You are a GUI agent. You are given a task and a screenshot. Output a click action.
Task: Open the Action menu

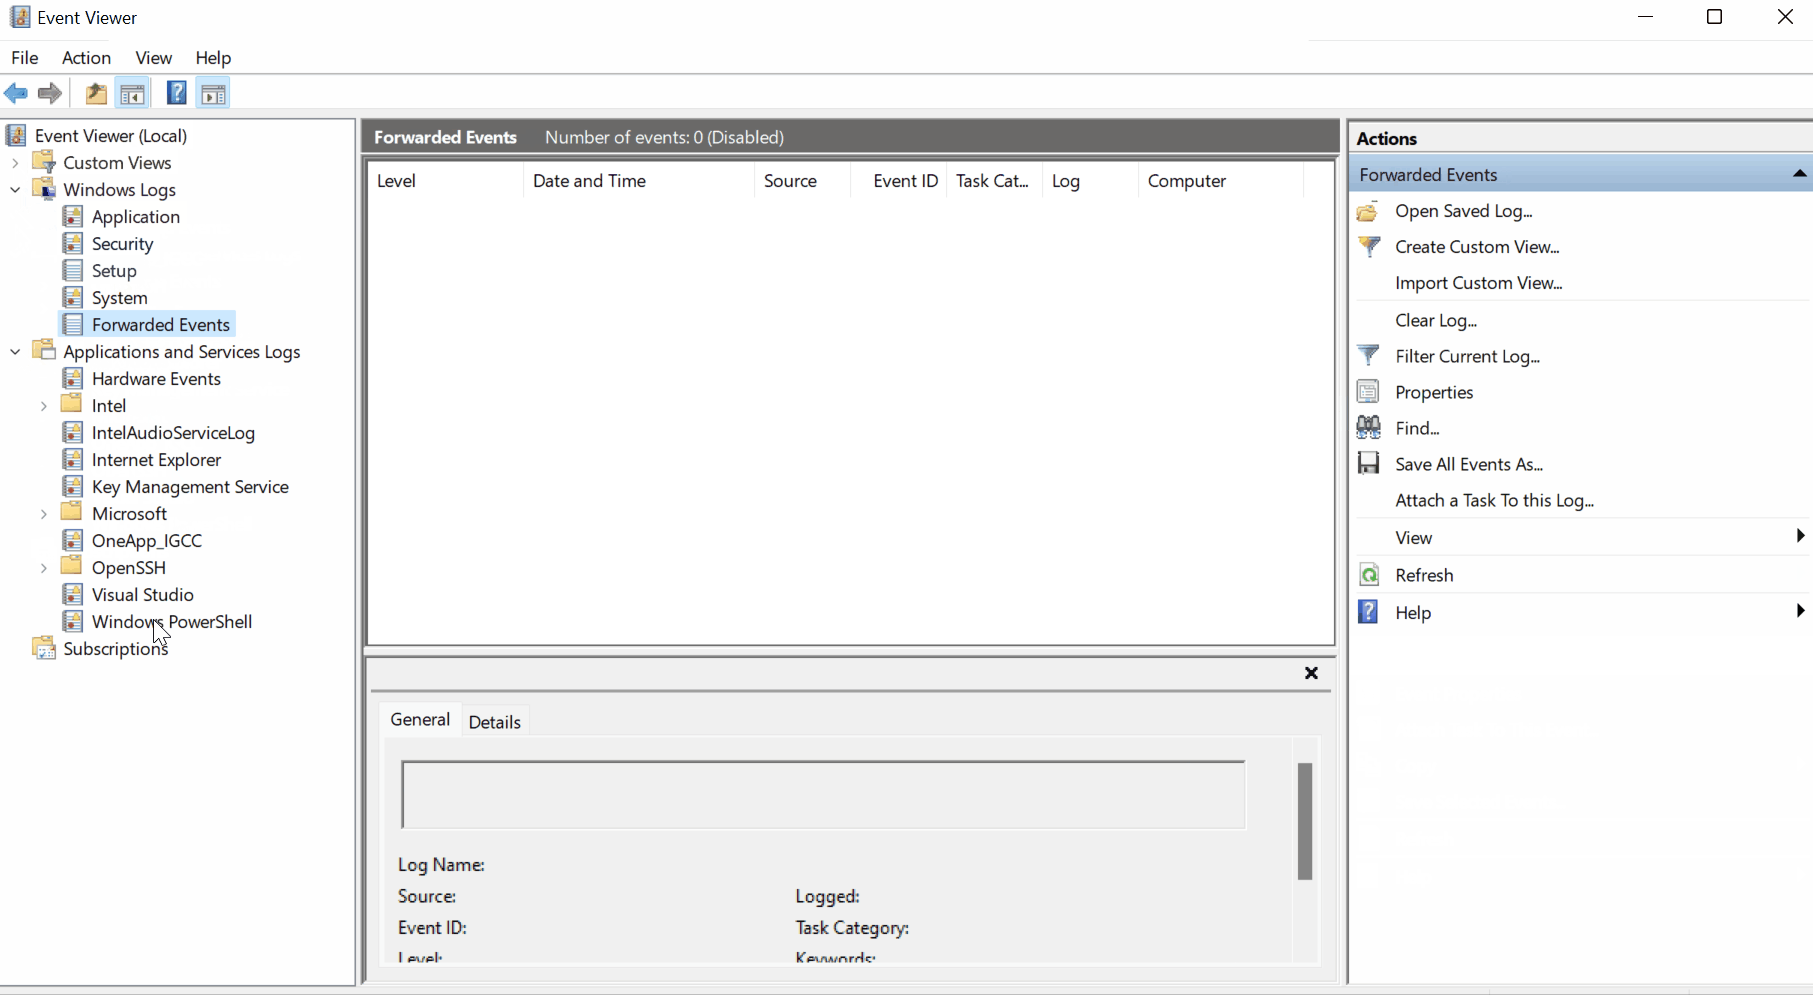(86, 57)
